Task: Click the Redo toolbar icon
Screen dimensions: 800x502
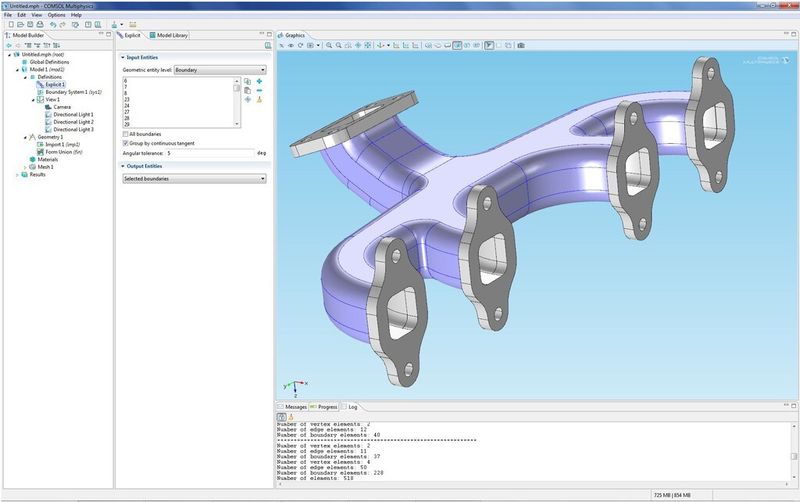Action: (x=62, y=24)
